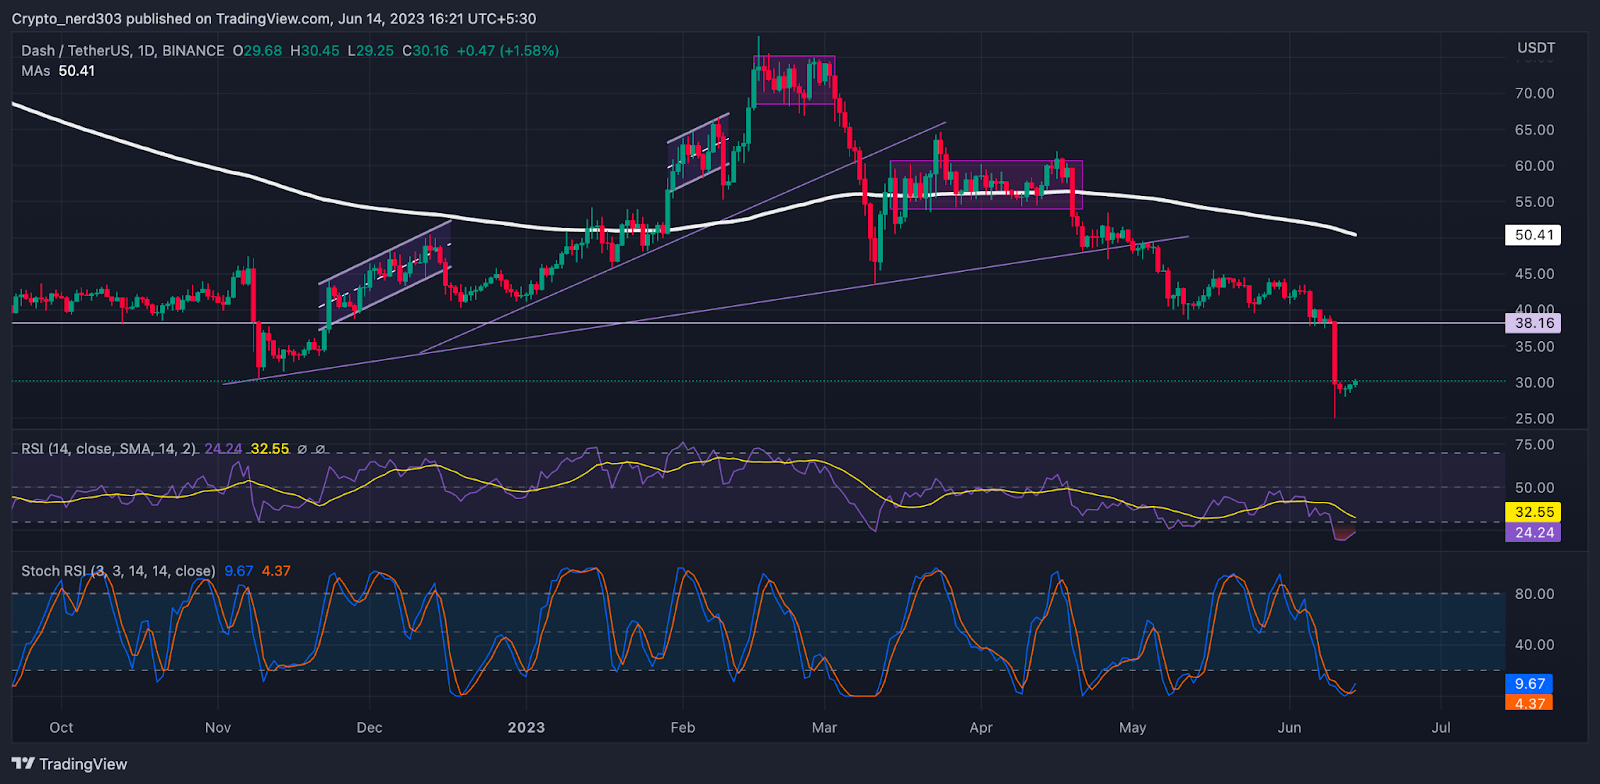This screenshot has width=1600, height=784.
Task: Click the 60.00 price axis label
Action: pos(1534,166)
